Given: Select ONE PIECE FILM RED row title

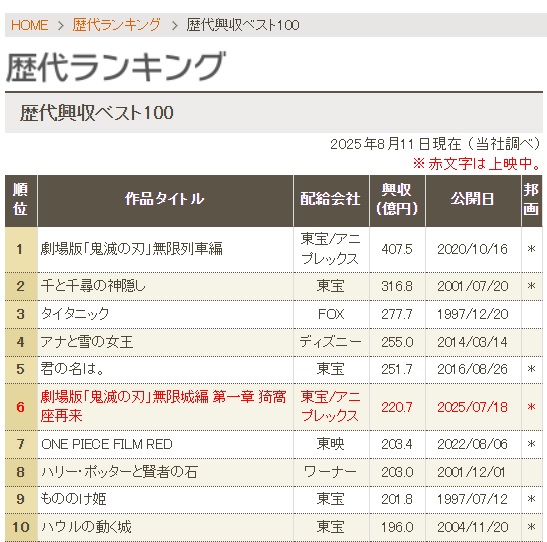Looking at the screenshot, I should [x=107, y=444].
